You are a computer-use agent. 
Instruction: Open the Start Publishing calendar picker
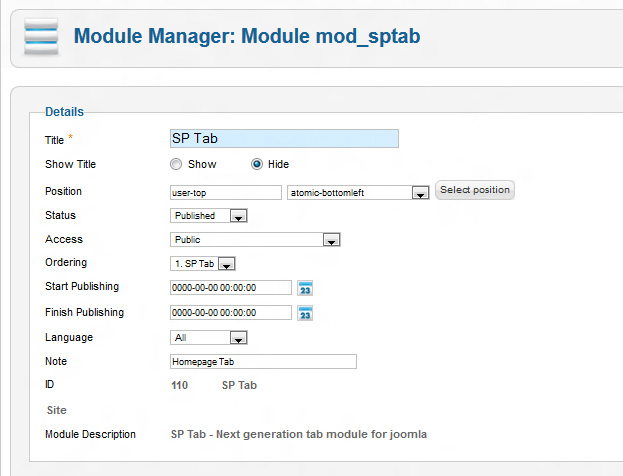tap(306, 288)
